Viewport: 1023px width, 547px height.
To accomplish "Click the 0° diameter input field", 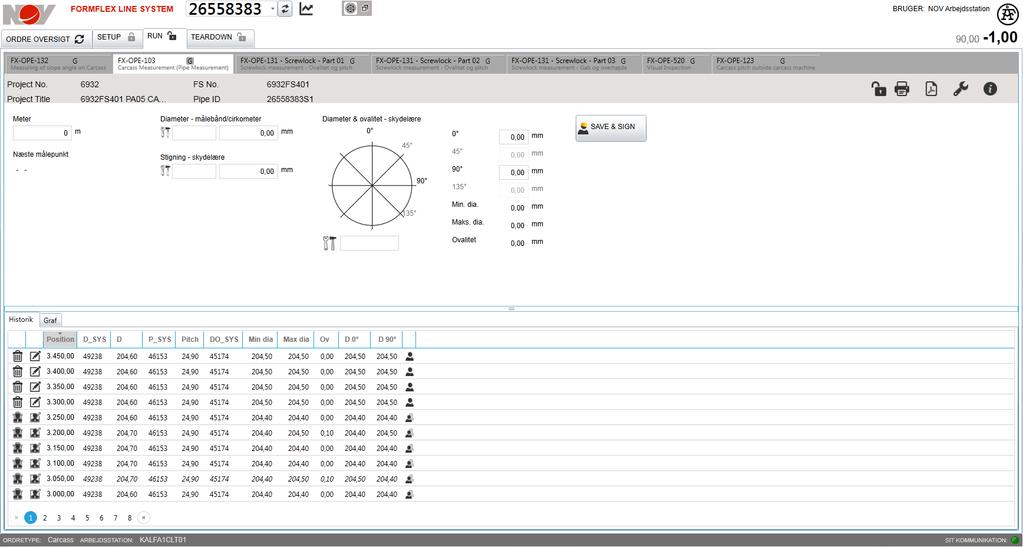I will [x=513, y=136].
